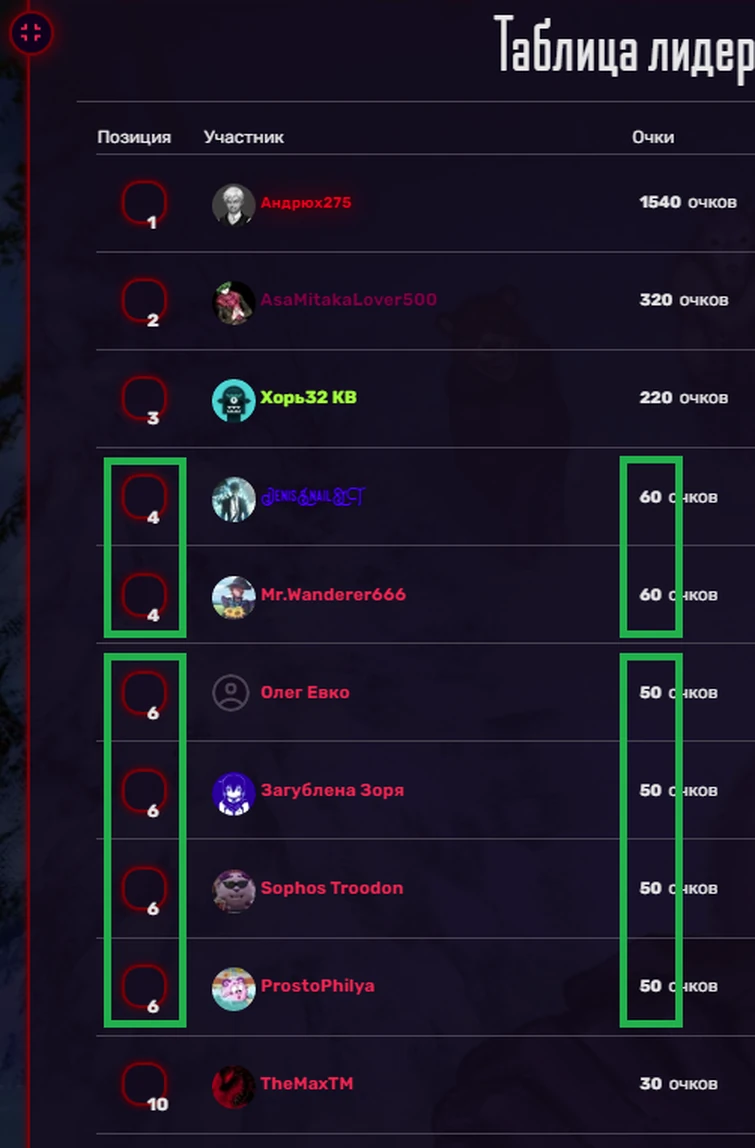
Task: Open AsaMitakaLover500 profile link
Action: (x=349, y=299)
